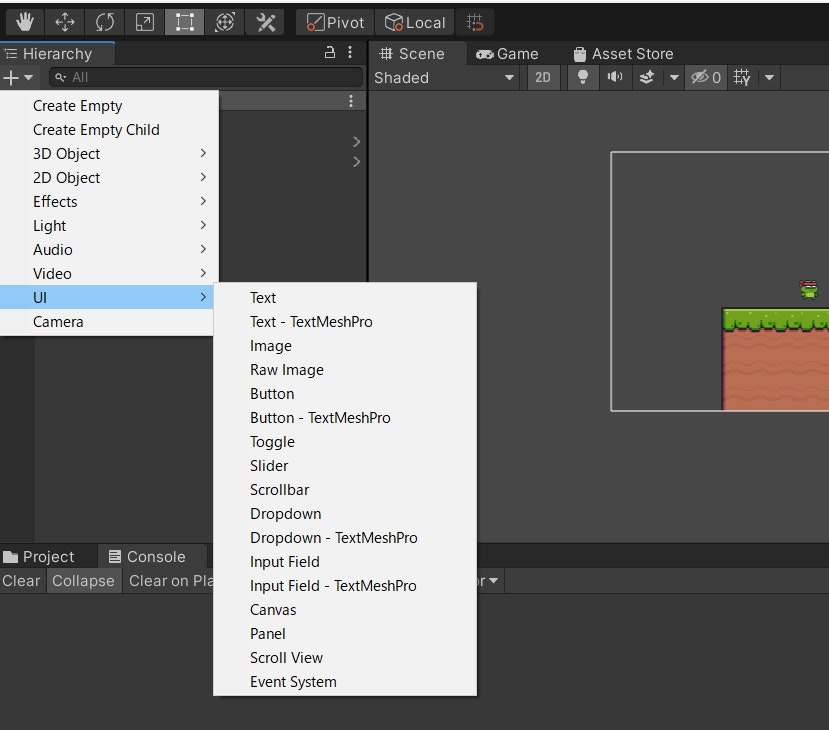Create a UI Panel
This screenshot has height=730, width=829.
345,634
